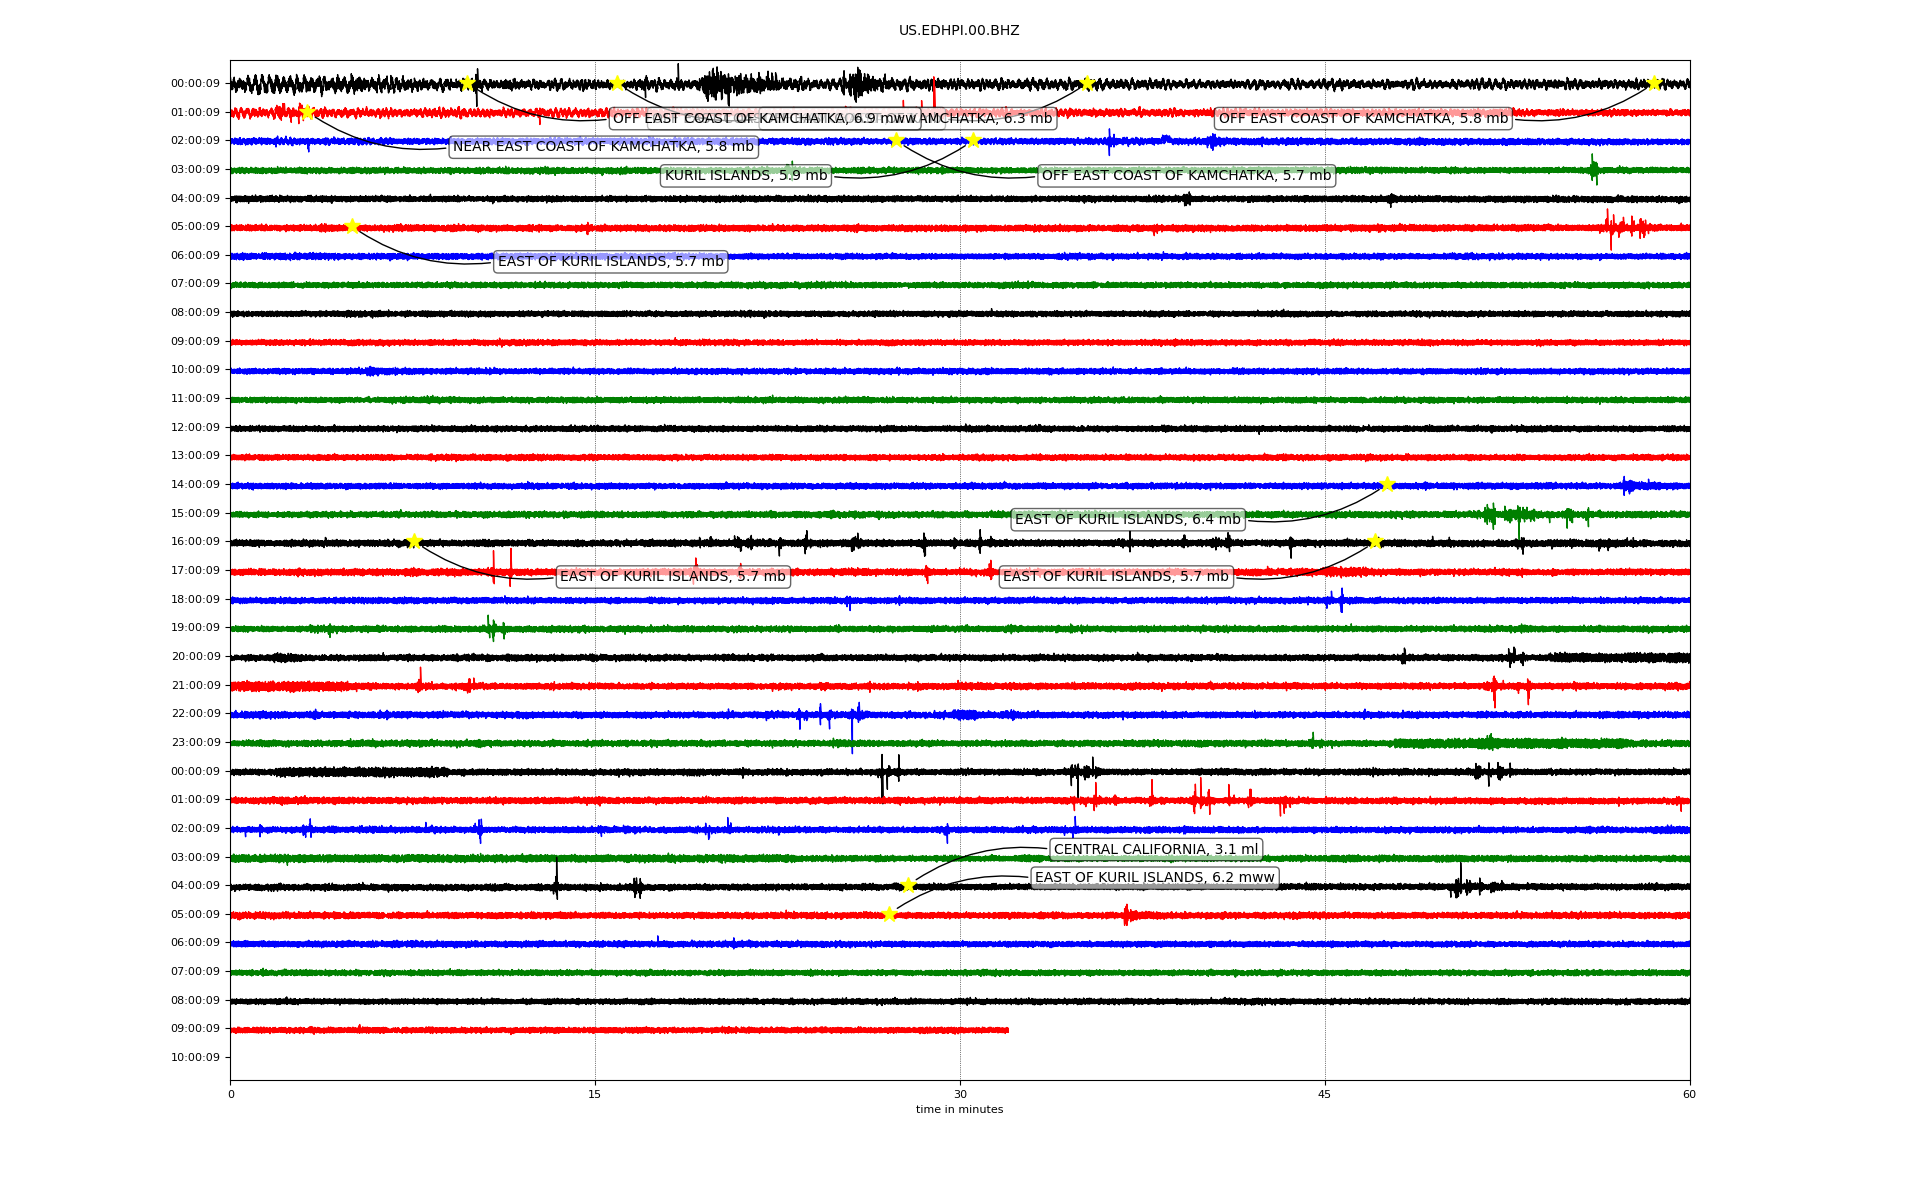Select the 16:00:09 time label

pyautogui.click(x=195, y=542)
